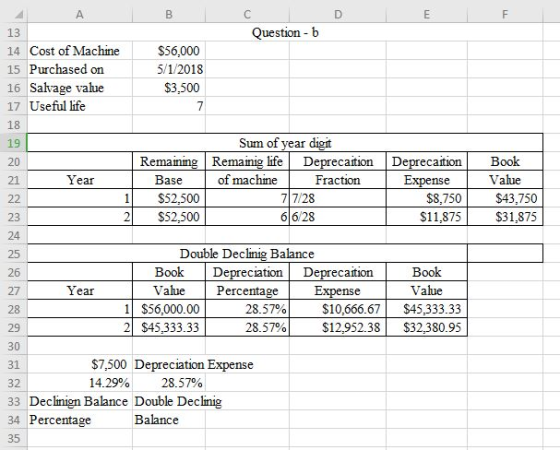560x450 pixels.
Task: Select column D header
Action: pyautogui.click(x=338, y=15)
